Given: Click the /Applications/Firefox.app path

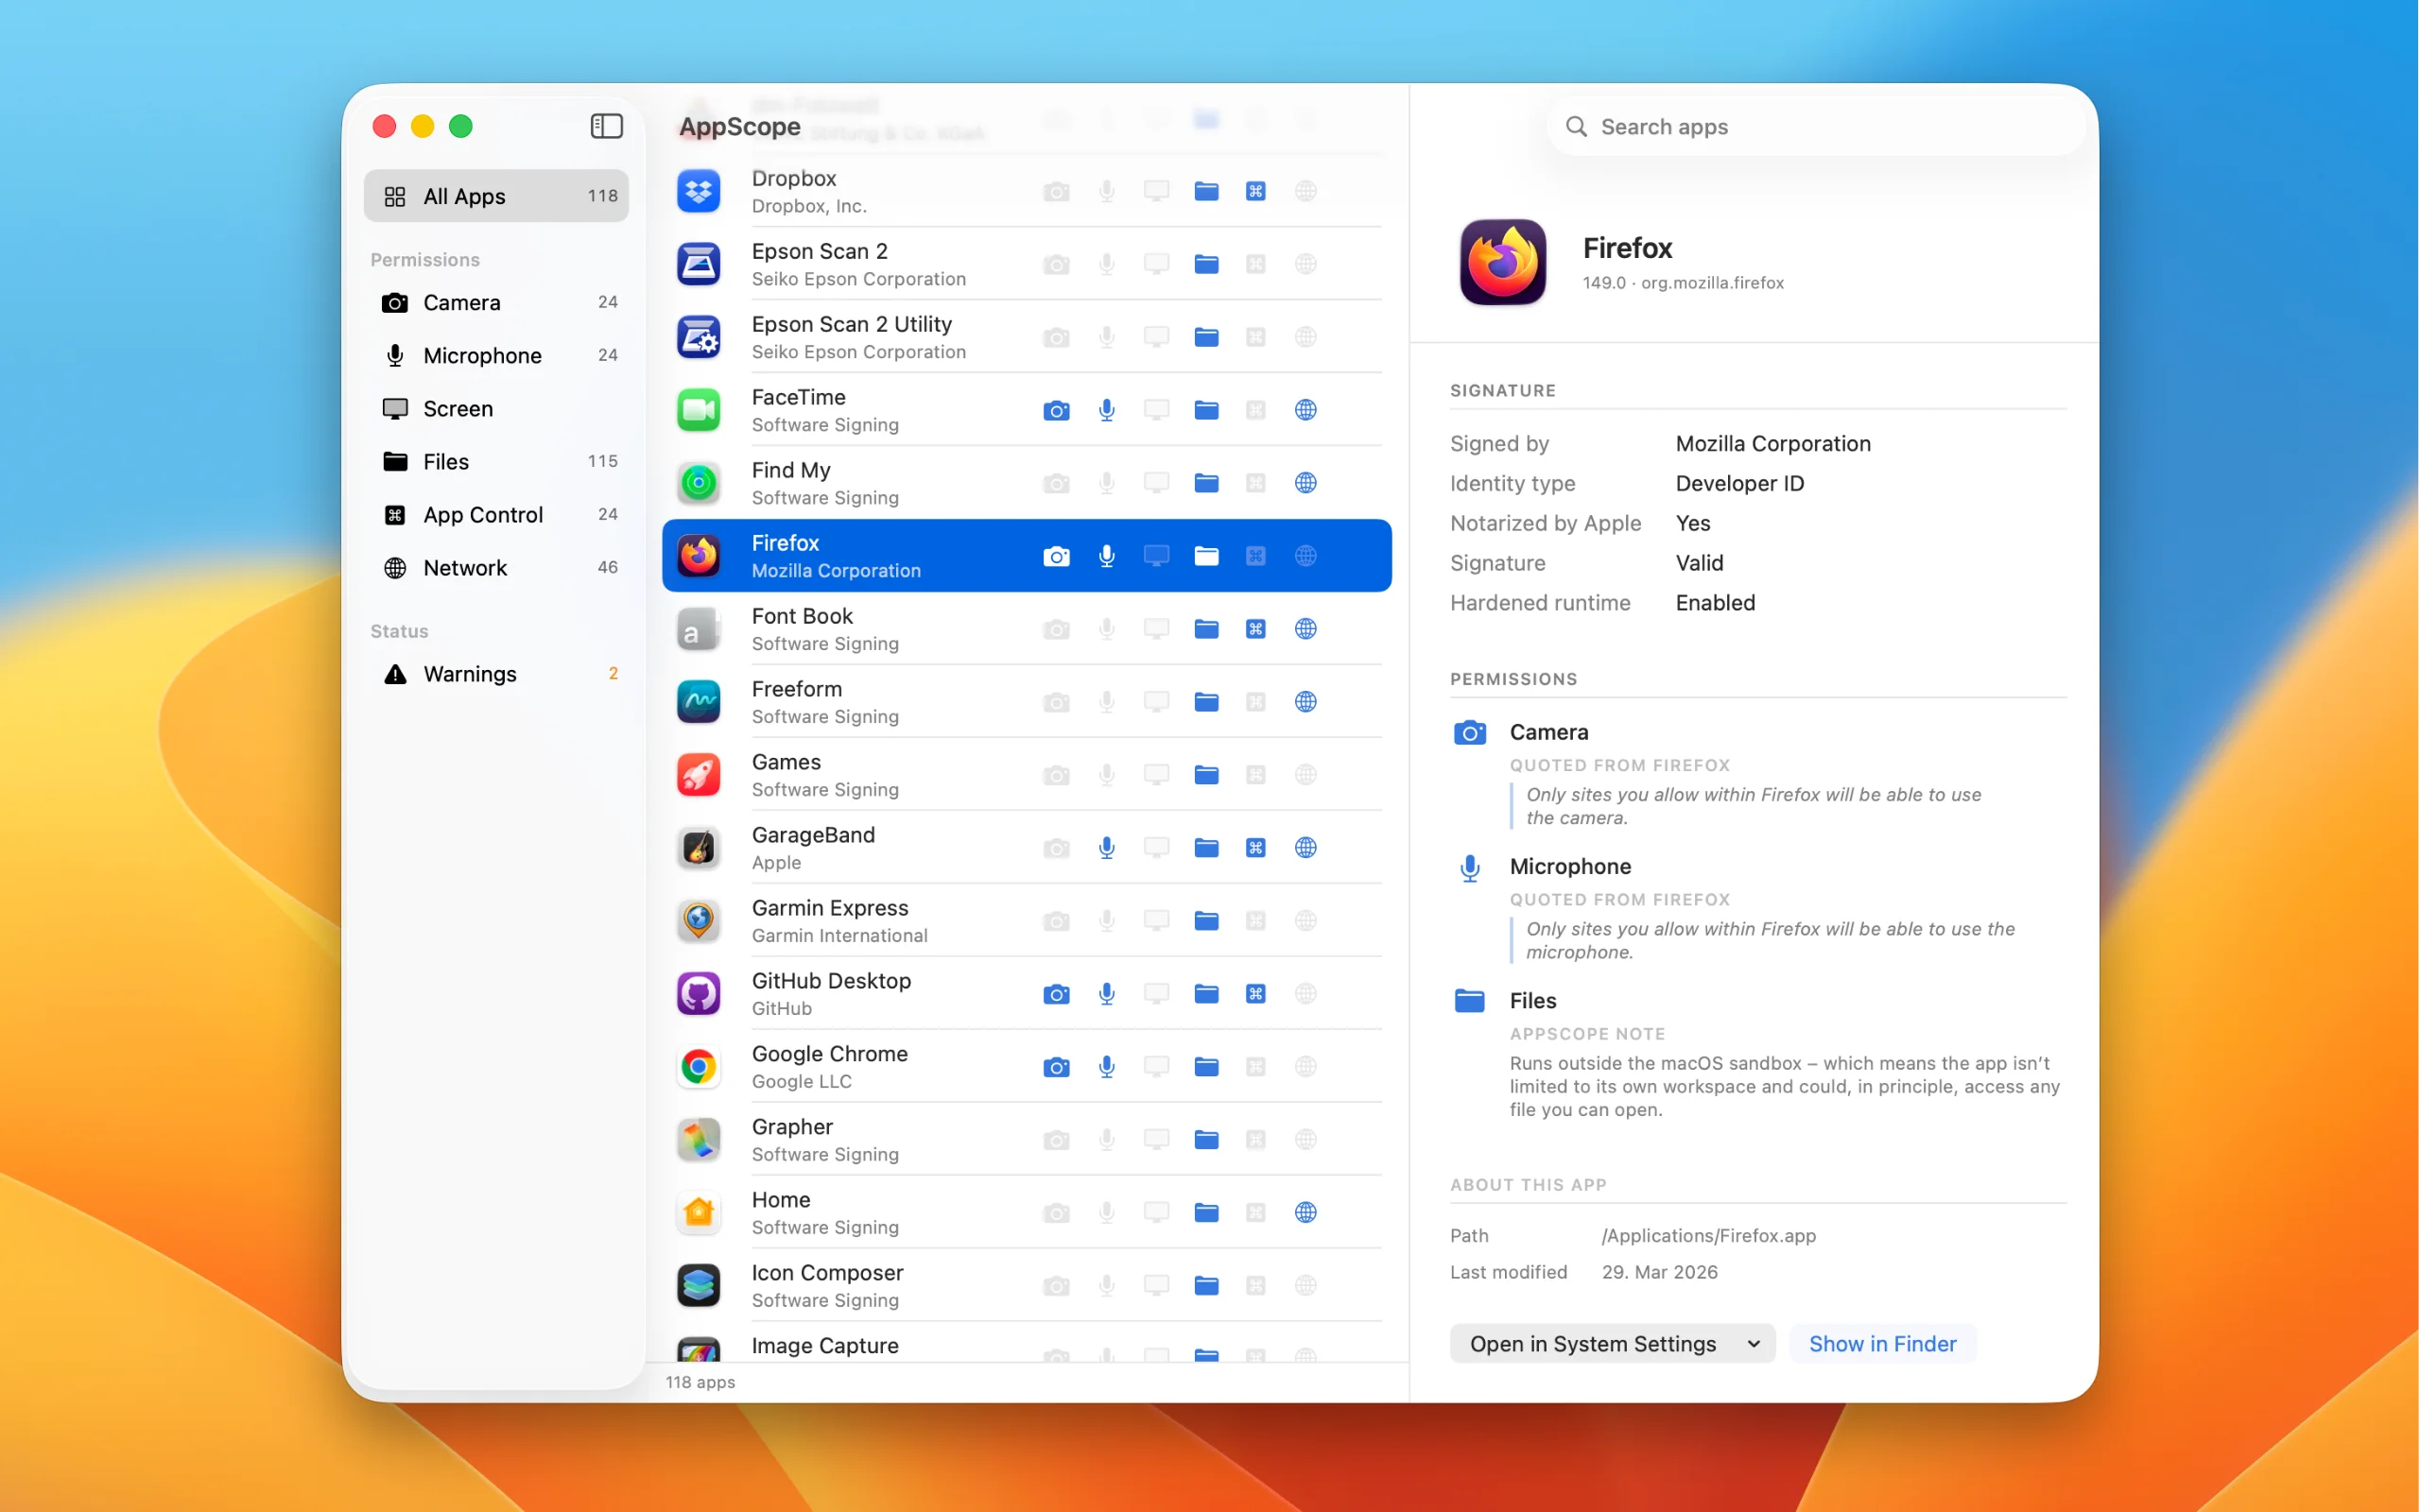Looking at the screenshot, I should point(1708,1236).
